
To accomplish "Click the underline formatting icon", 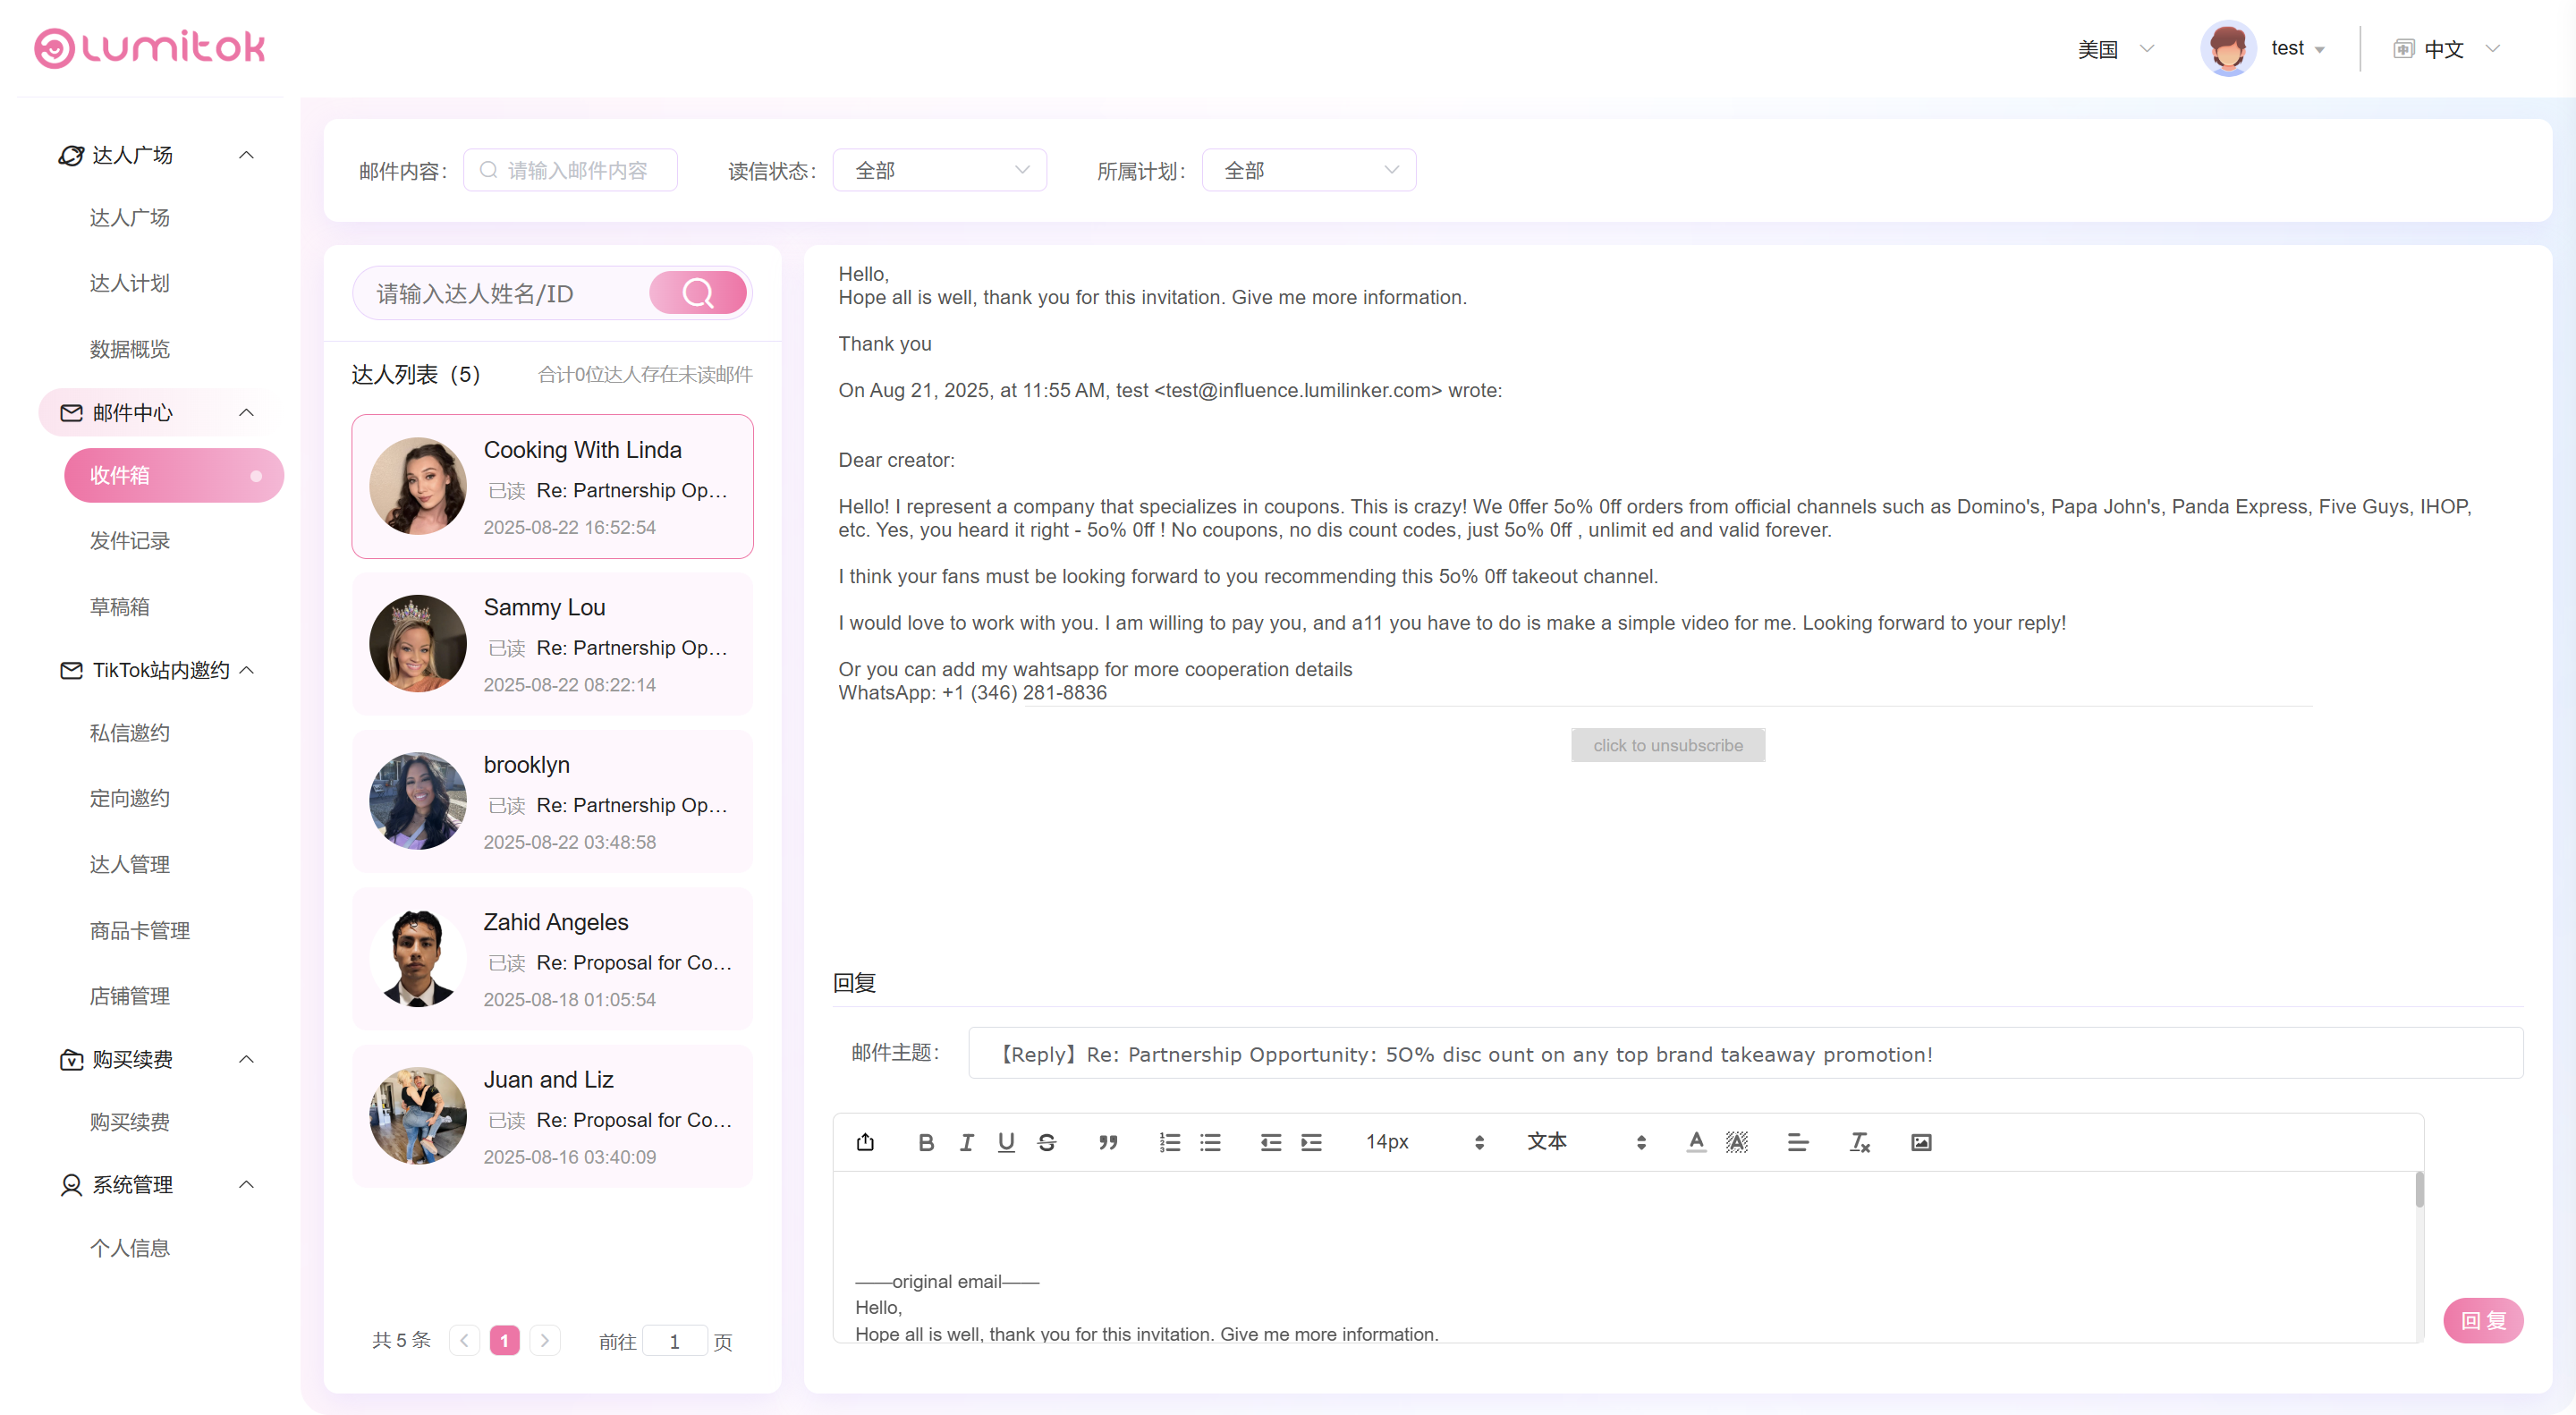I will [x=1006, y=1142].
